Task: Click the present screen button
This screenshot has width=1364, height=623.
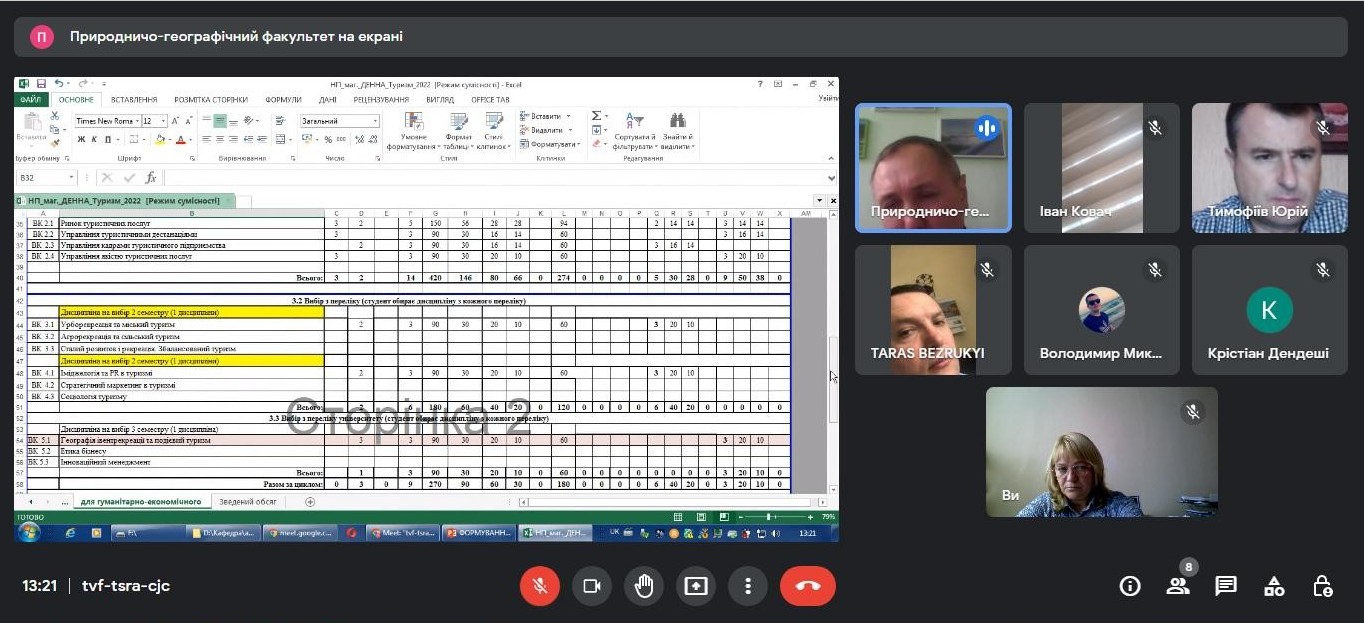Action: (696, 586)
